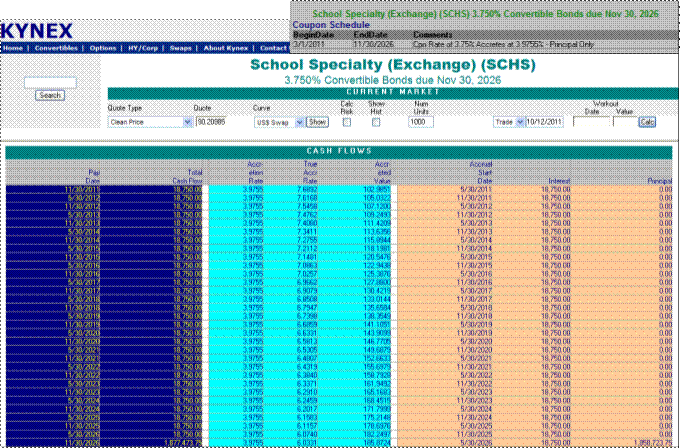Image resolution: width=680 pixels, height=448 pixels.
Task: Select Accreted Value 102.9851
Action: tap(377, 190)
